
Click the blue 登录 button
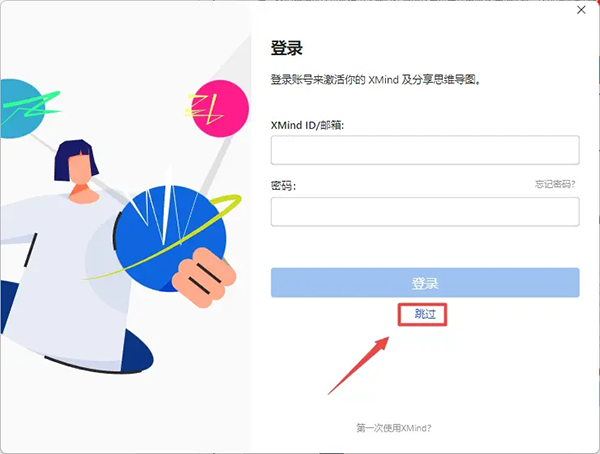[x=425, y=283]
